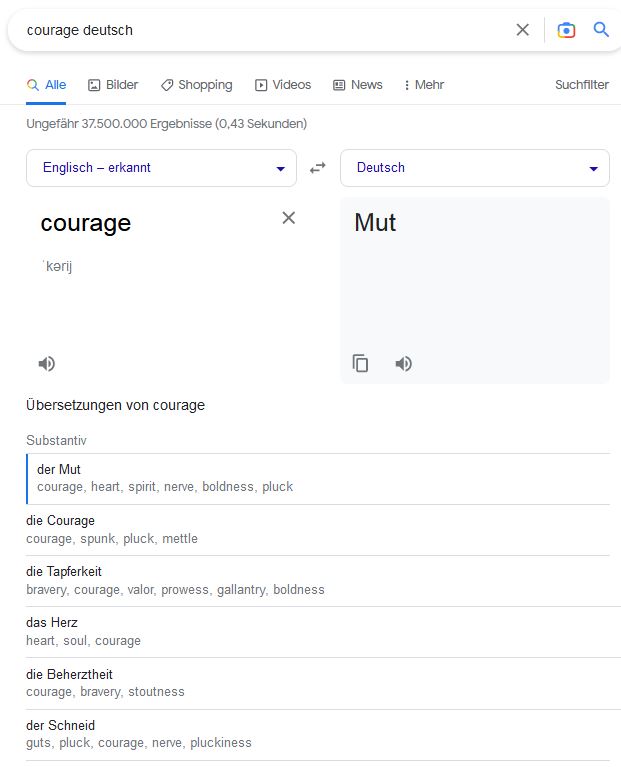The image size is (621, 767).
Task: Open the 'Deutsch' target language dropdown
Action: (474, 168)
